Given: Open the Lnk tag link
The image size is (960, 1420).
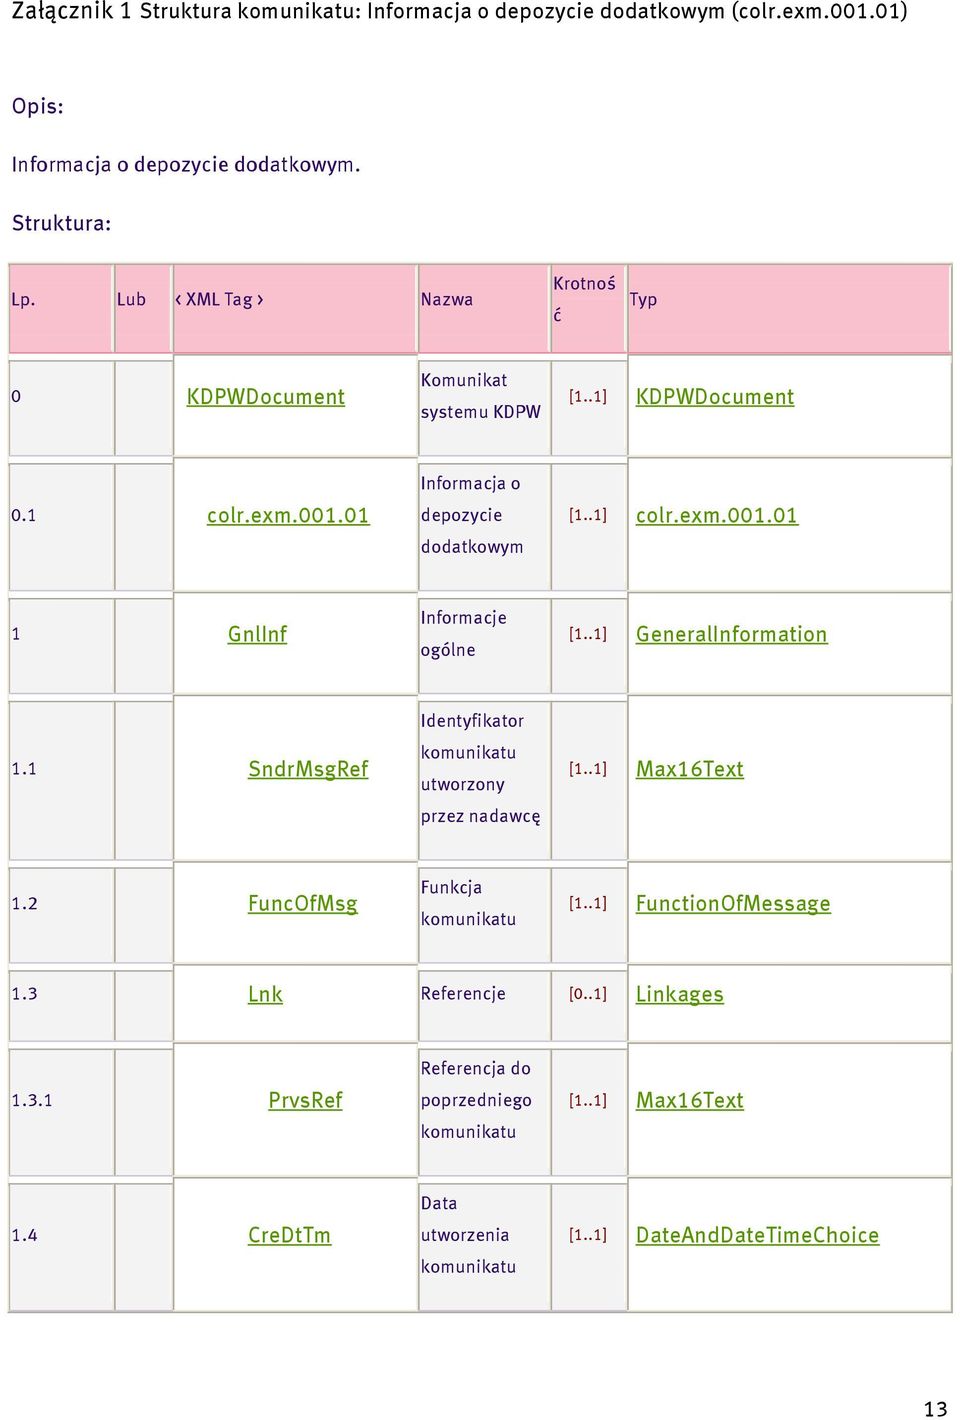Looking at the screenshot, I should 265,994.
